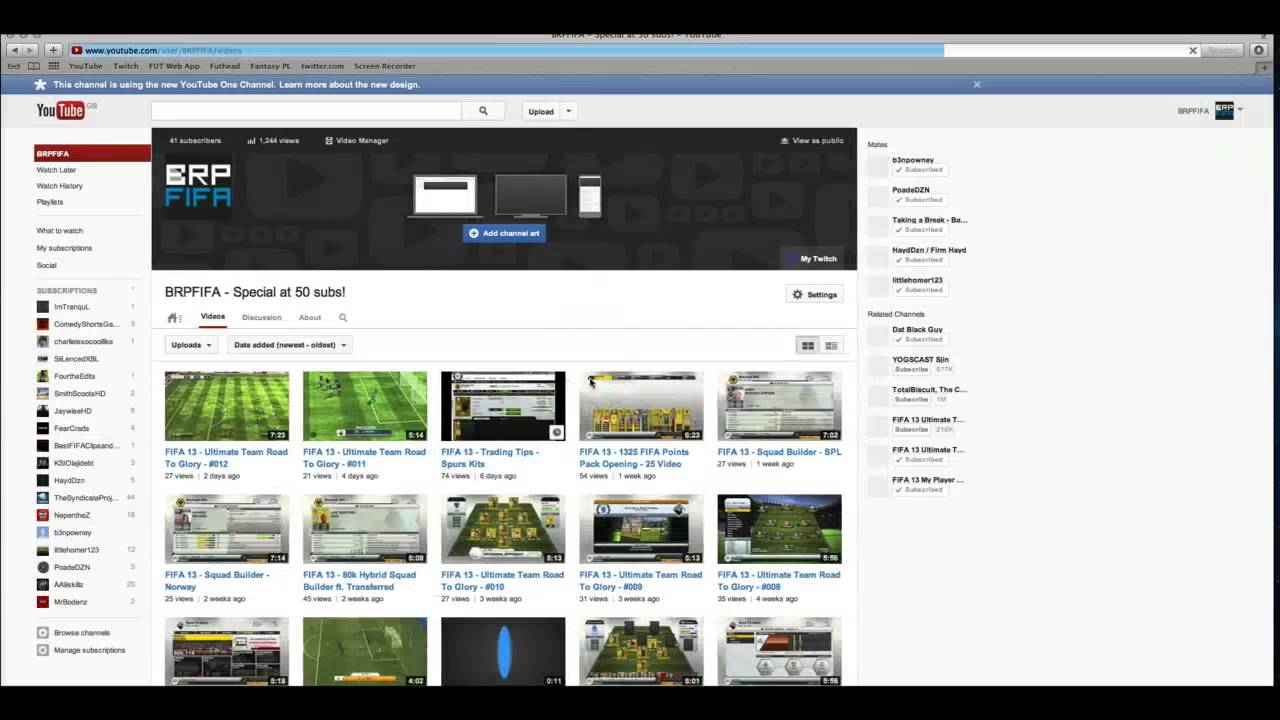Click the Video Manager icon link
Image resolution: width=1280 pixels, height=720 pixels.
pyautogui.click(x=329, y=141)
